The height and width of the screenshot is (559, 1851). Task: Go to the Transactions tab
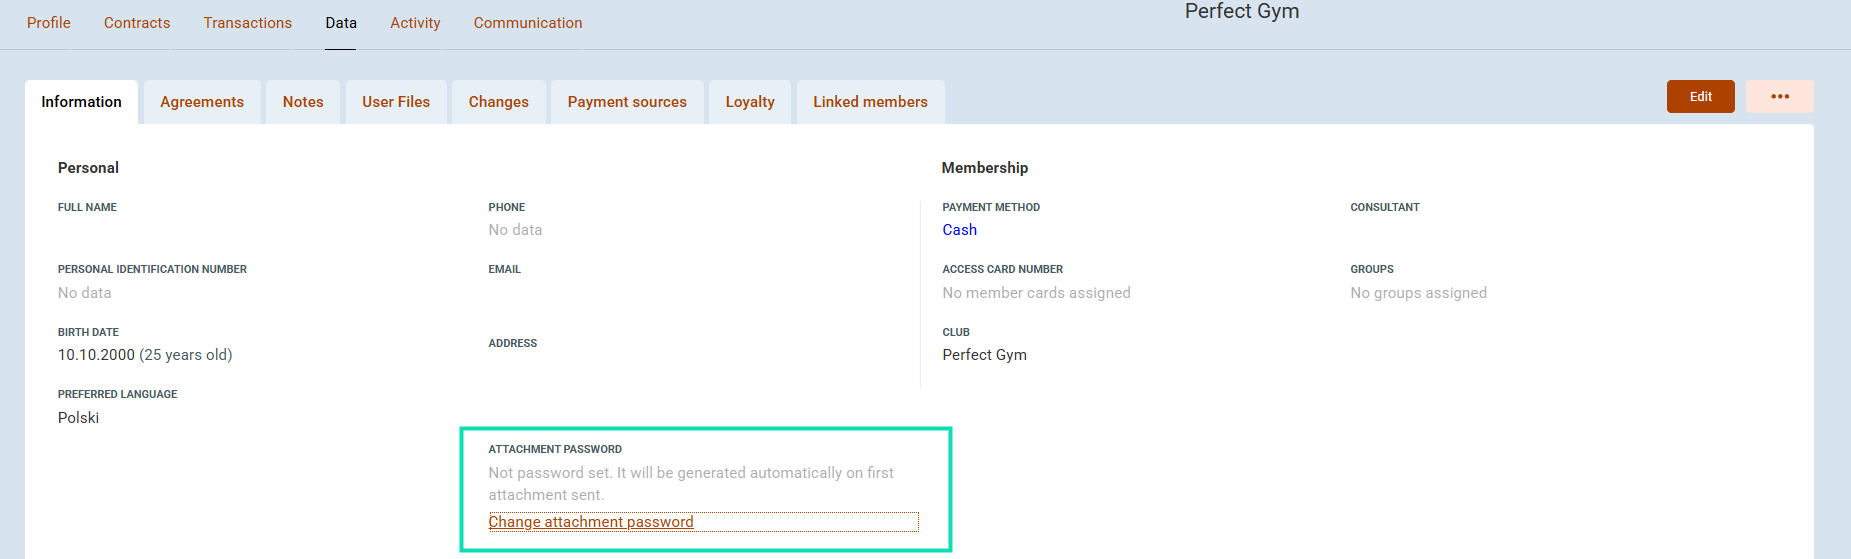click(x=247, y=23)
